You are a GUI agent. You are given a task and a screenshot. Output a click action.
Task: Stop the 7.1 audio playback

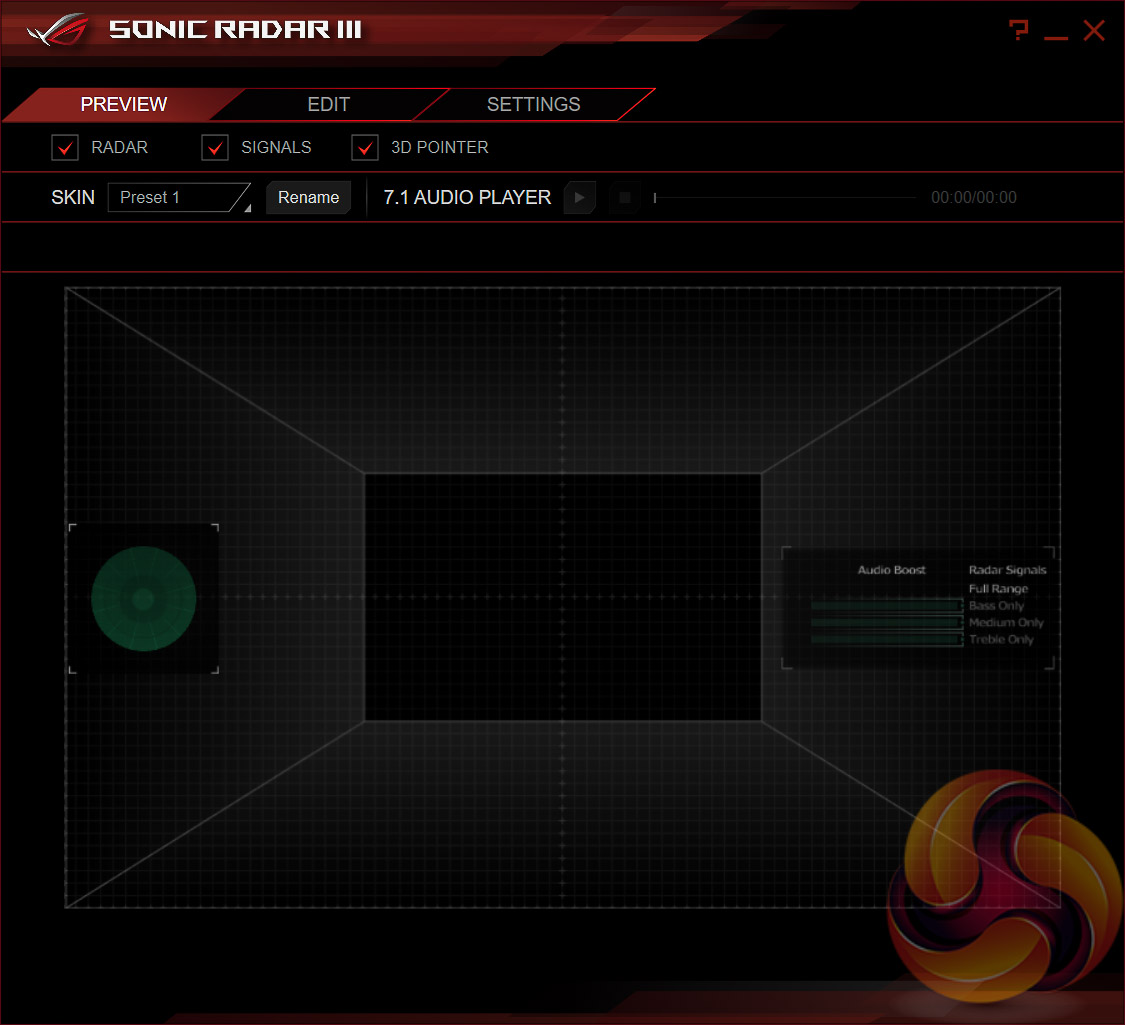click(x=625, y=197)
